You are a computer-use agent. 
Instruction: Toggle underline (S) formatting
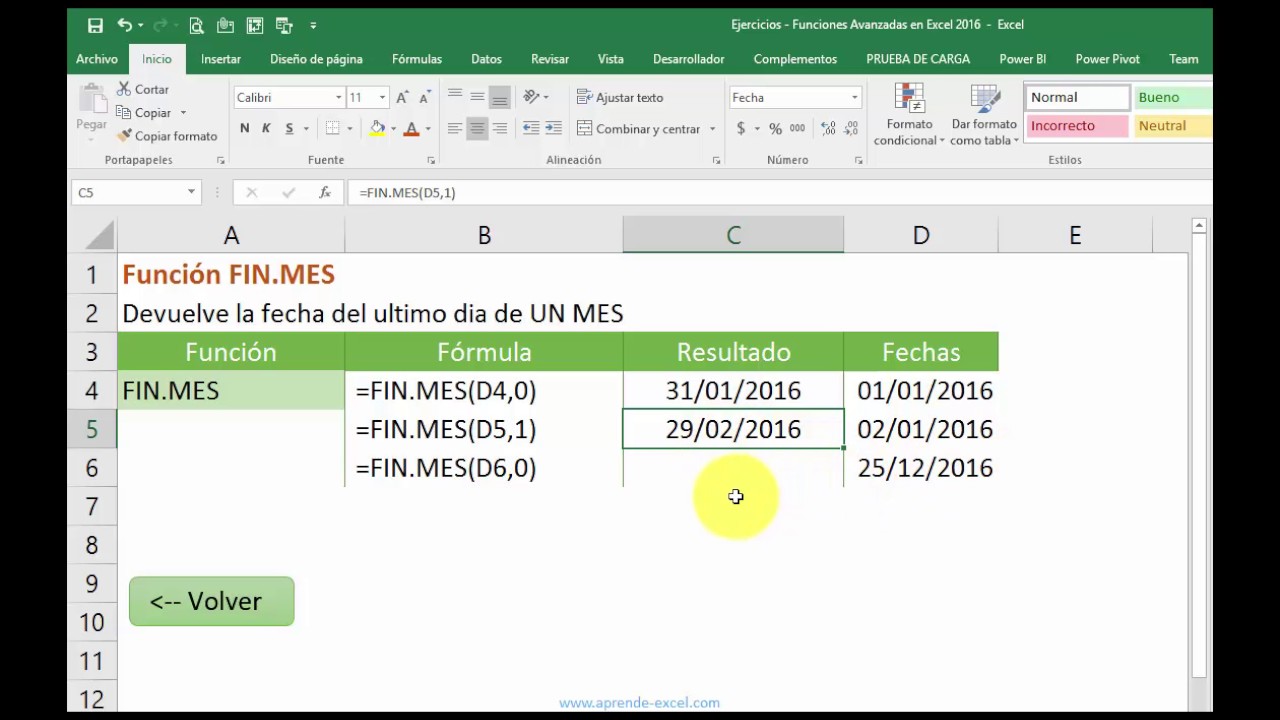pyautogui.click(x=289, y=128)
